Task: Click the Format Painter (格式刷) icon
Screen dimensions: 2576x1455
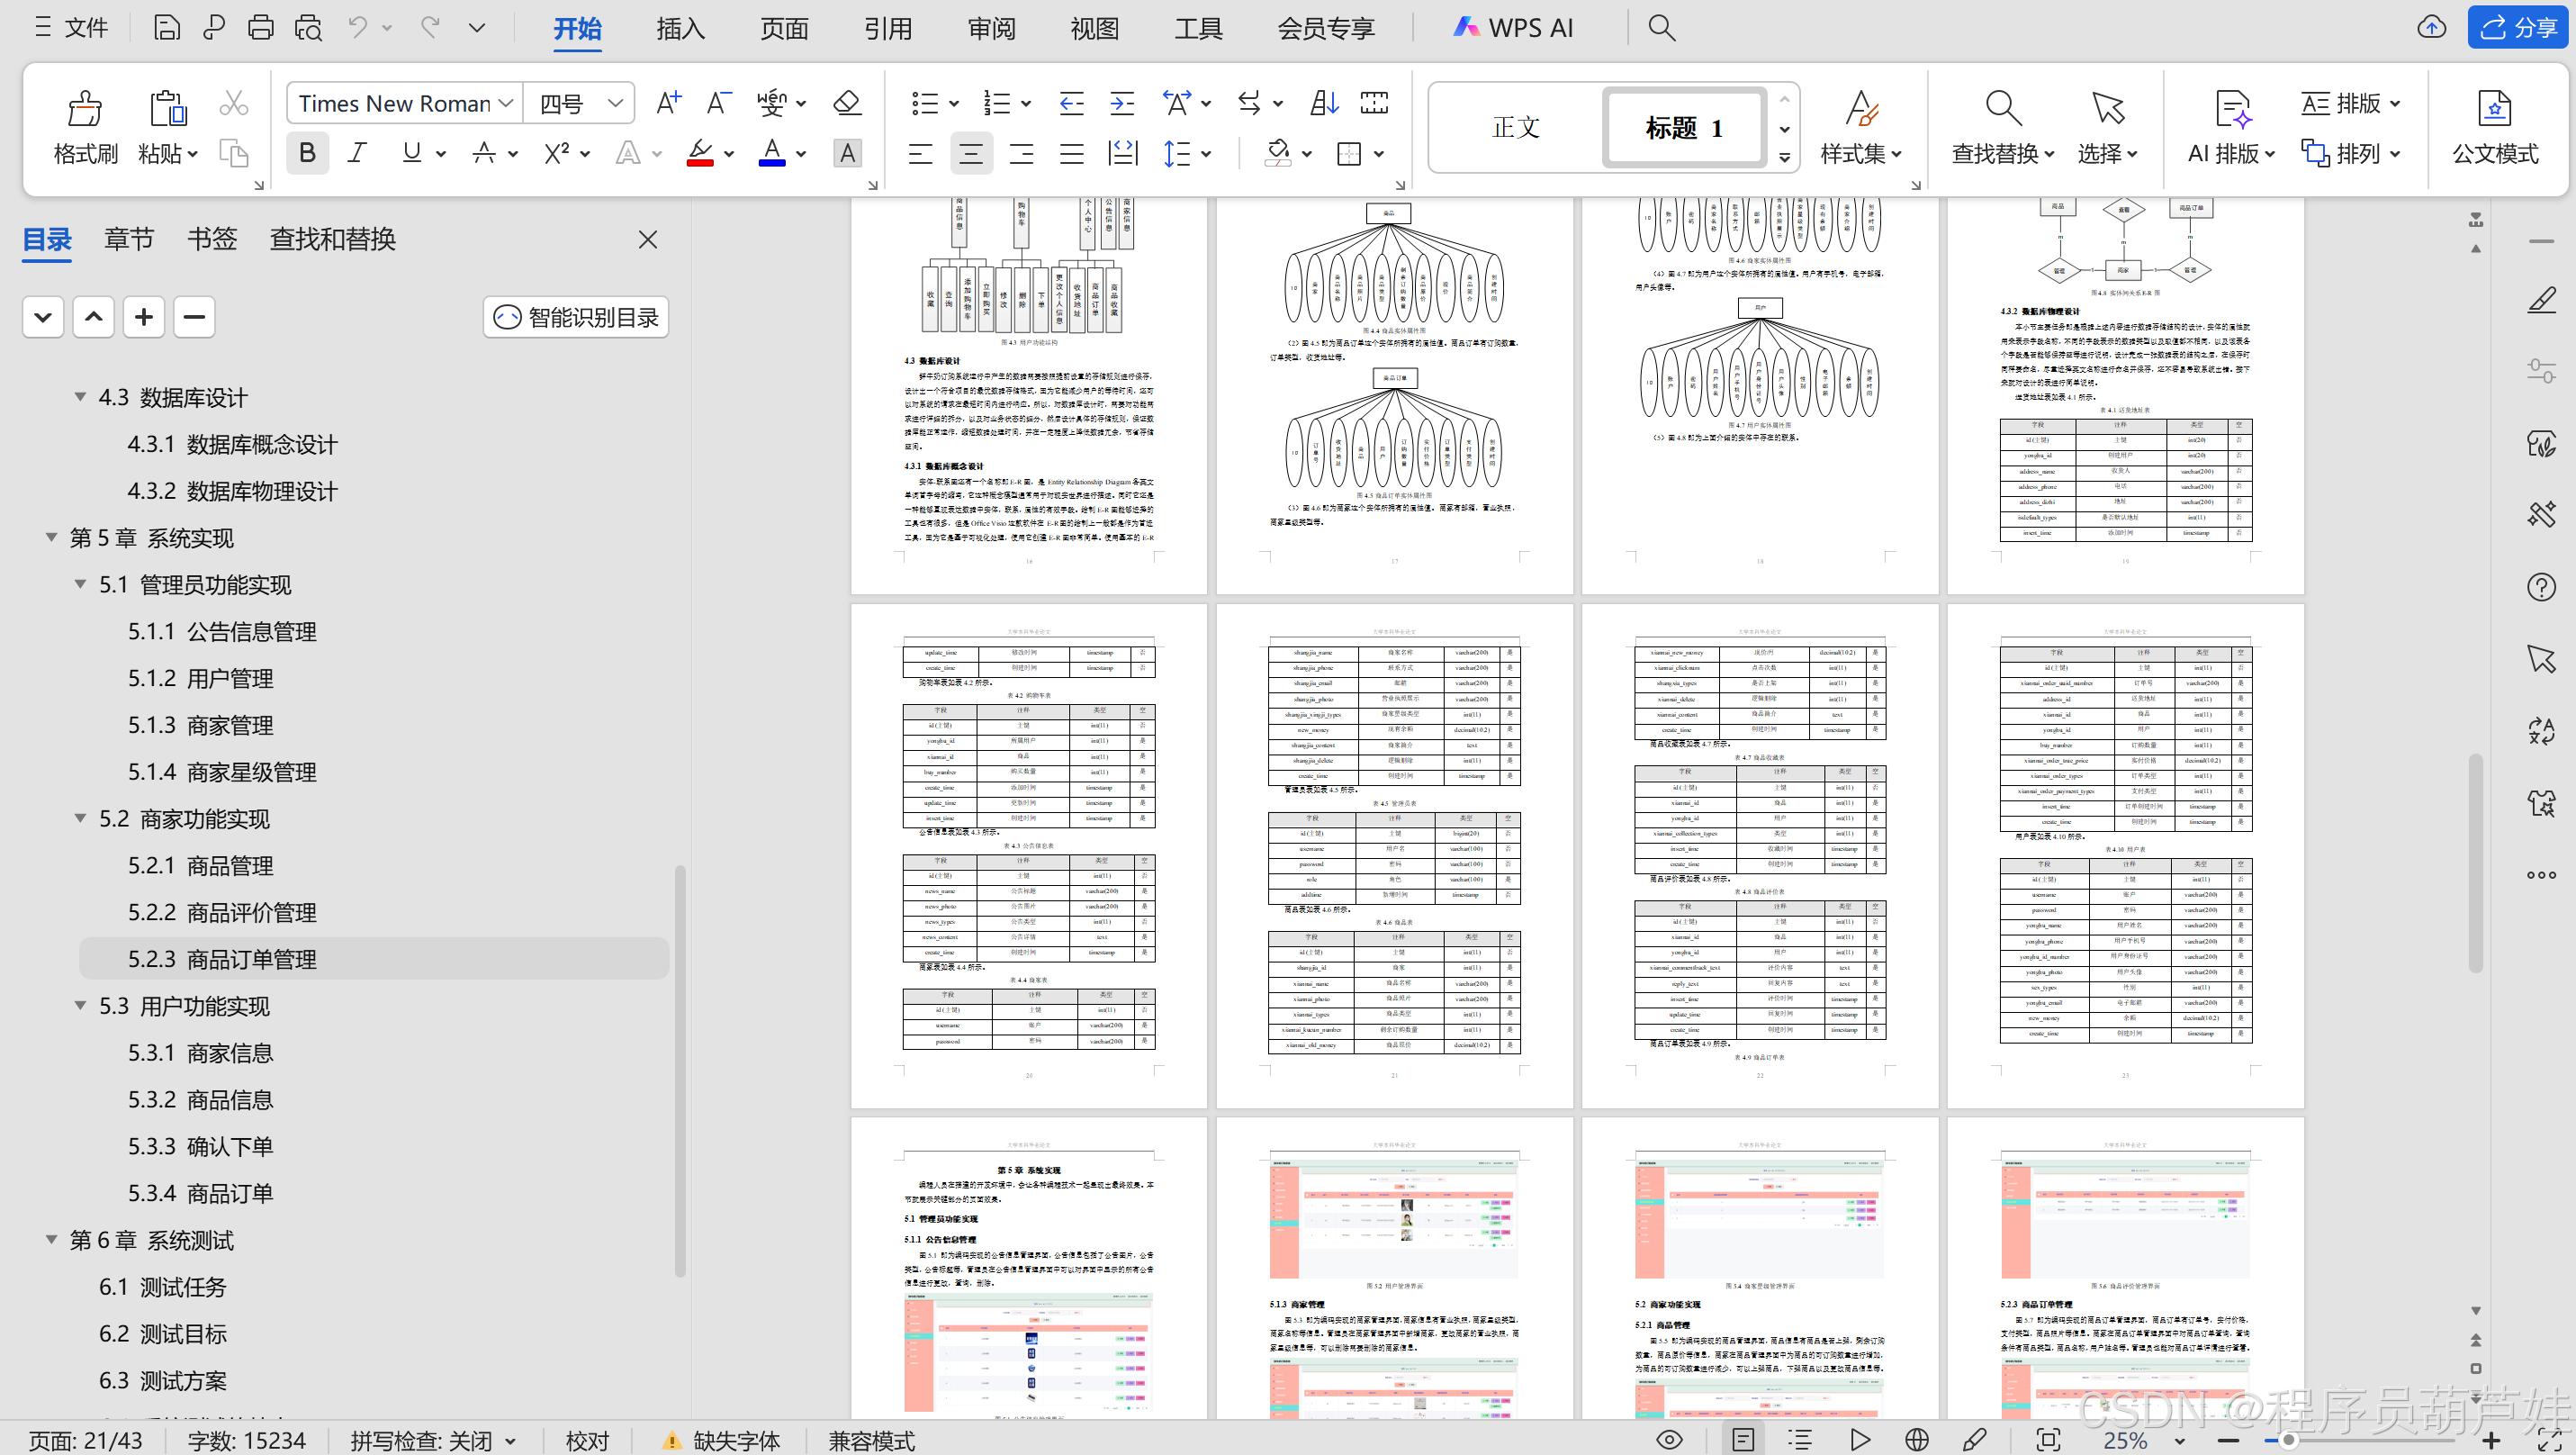Action: click(85, 109)
